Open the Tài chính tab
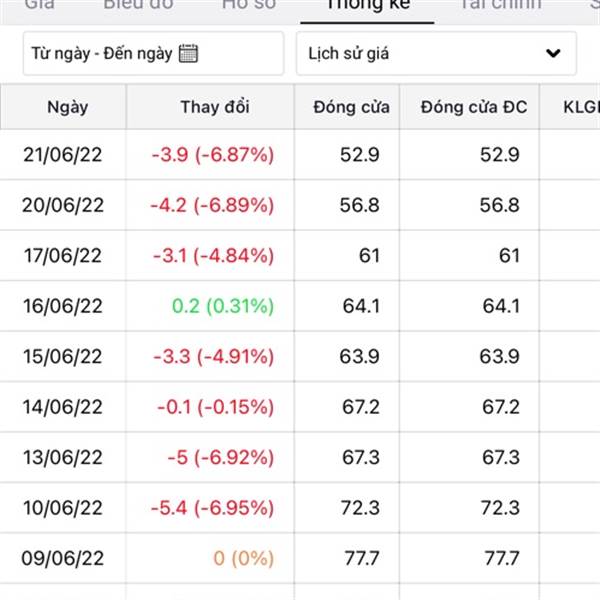Viewport: 600px width, 600px height. [501, 5]
